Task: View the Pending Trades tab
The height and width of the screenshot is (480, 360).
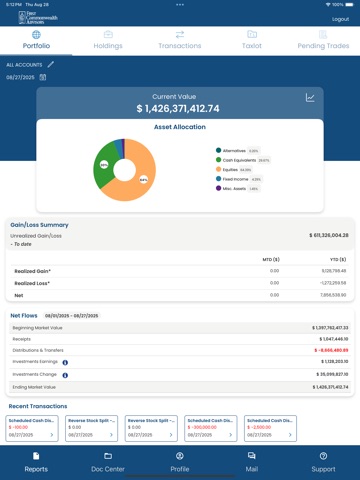Action: point(323,40)
